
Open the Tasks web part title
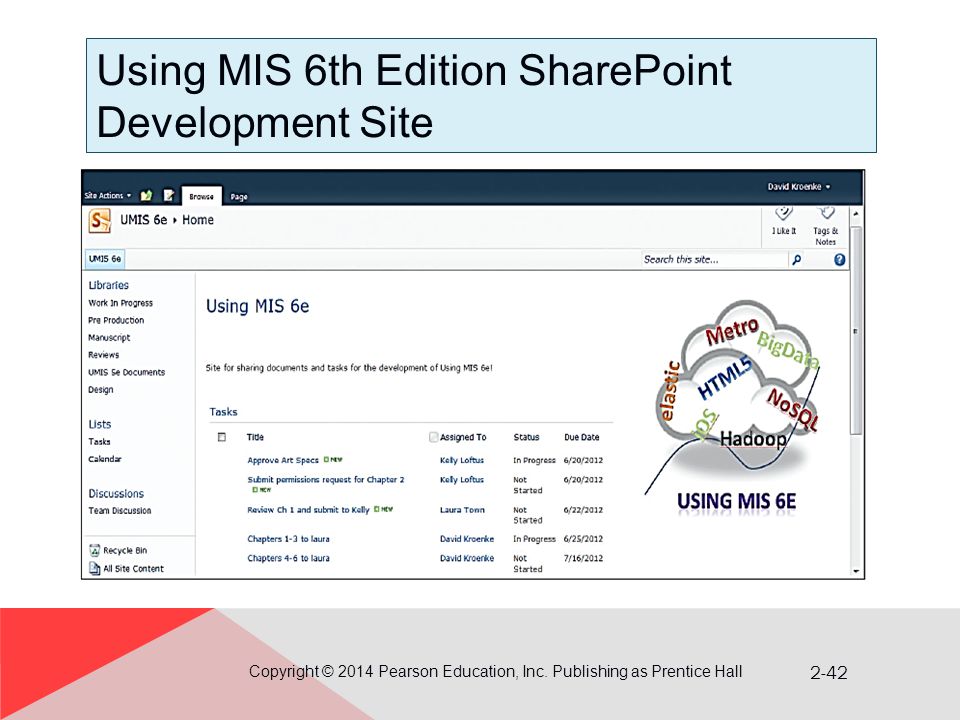click(223, 412)
